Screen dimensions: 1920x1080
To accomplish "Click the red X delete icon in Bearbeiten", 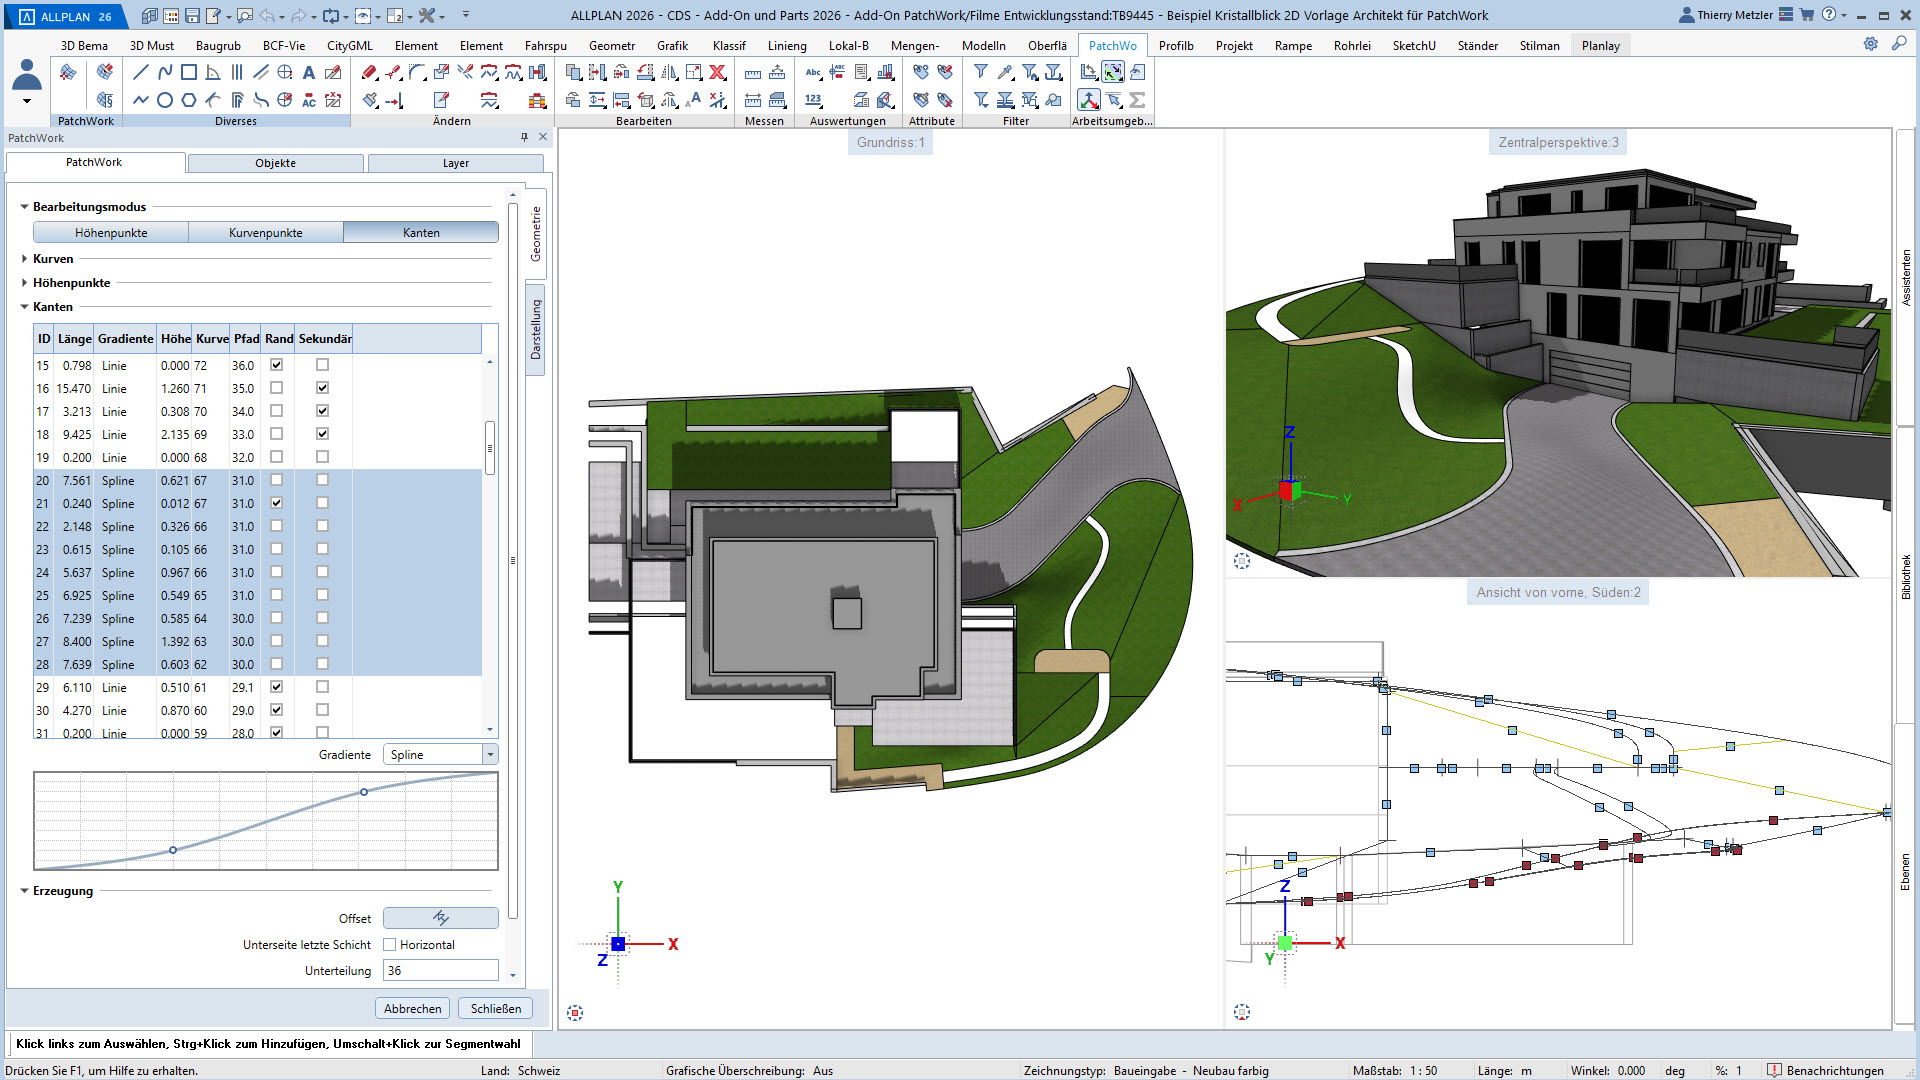I will pos(717,72).
